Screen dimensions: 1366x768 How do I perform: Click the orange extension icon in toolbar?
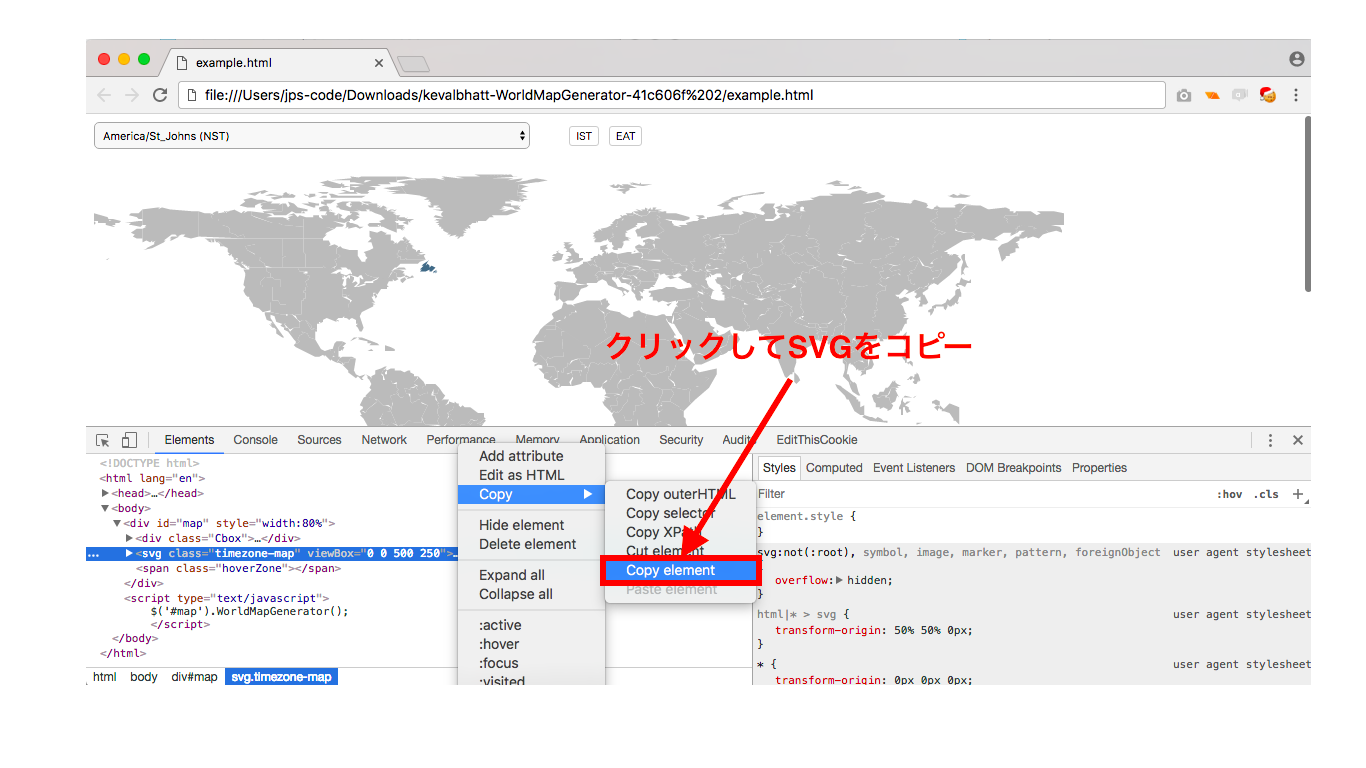tap(1212, 96)
